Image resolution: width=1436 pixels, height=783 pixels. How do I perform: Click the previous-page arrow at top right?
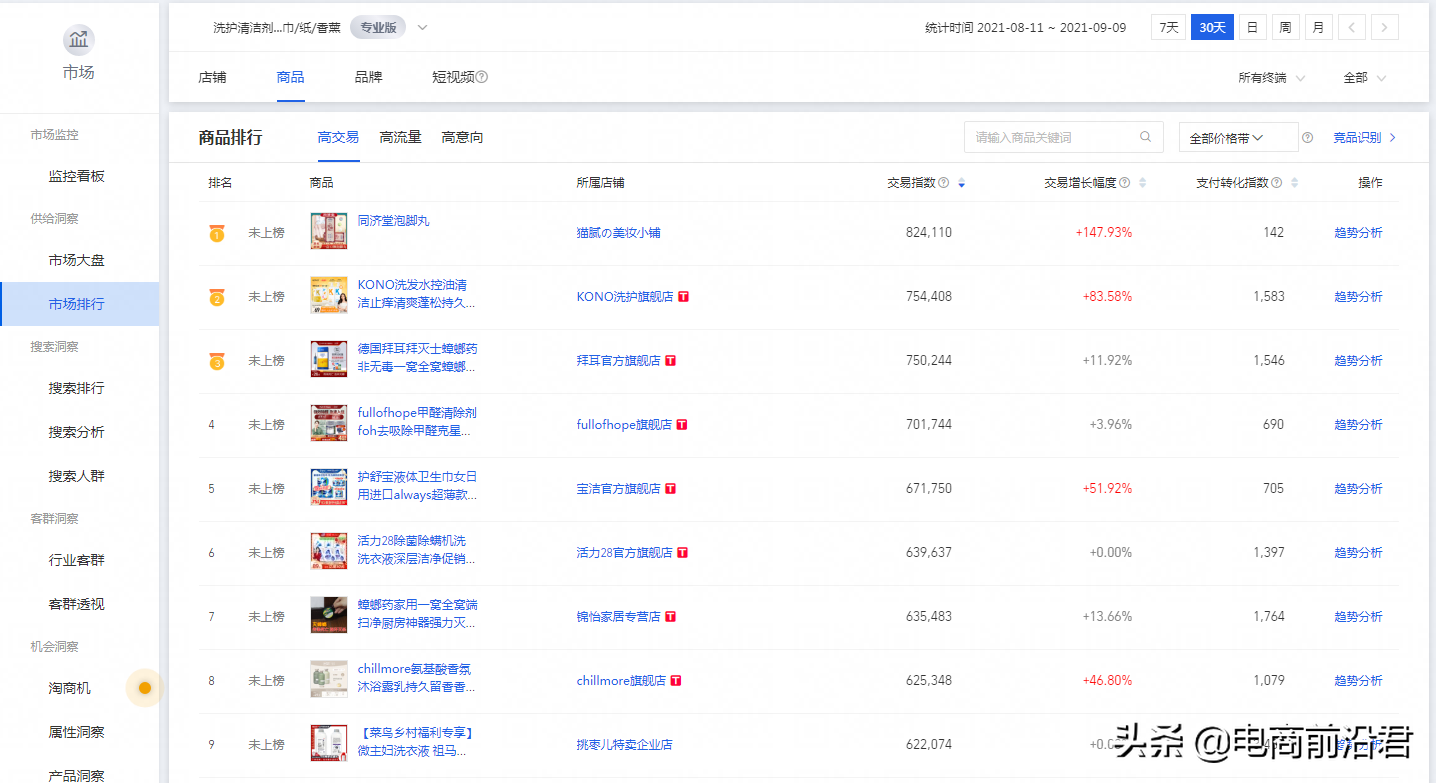[x=1351, y=27]
